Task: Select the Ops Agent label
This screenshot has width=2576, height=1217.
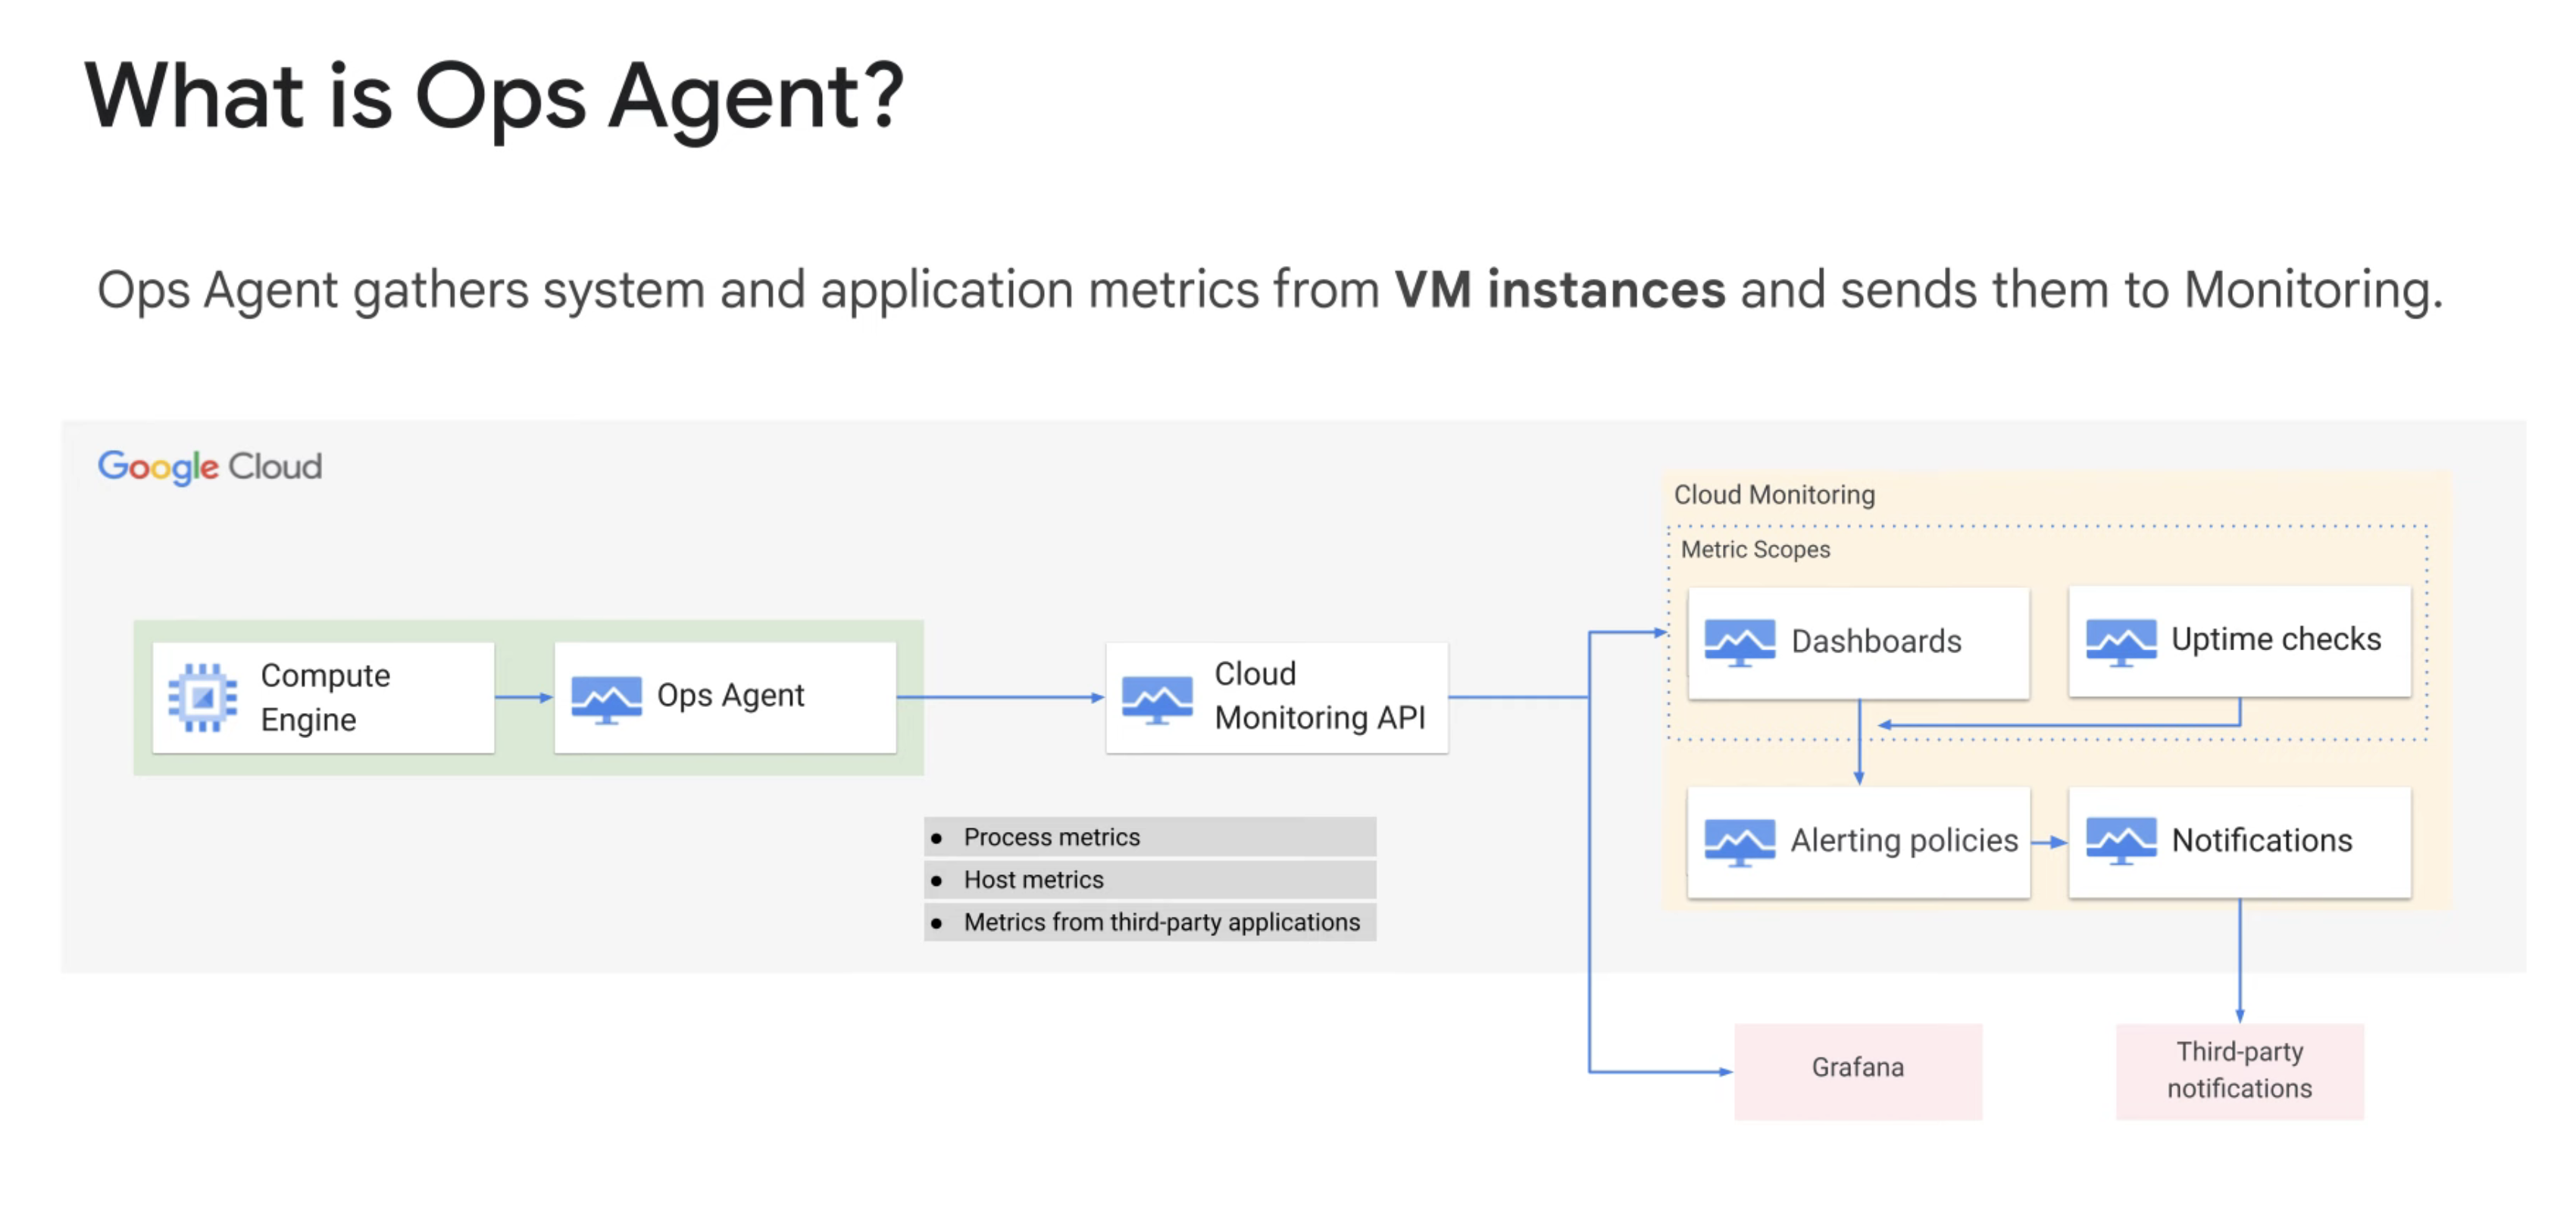Action: click(x=730, y=696)
